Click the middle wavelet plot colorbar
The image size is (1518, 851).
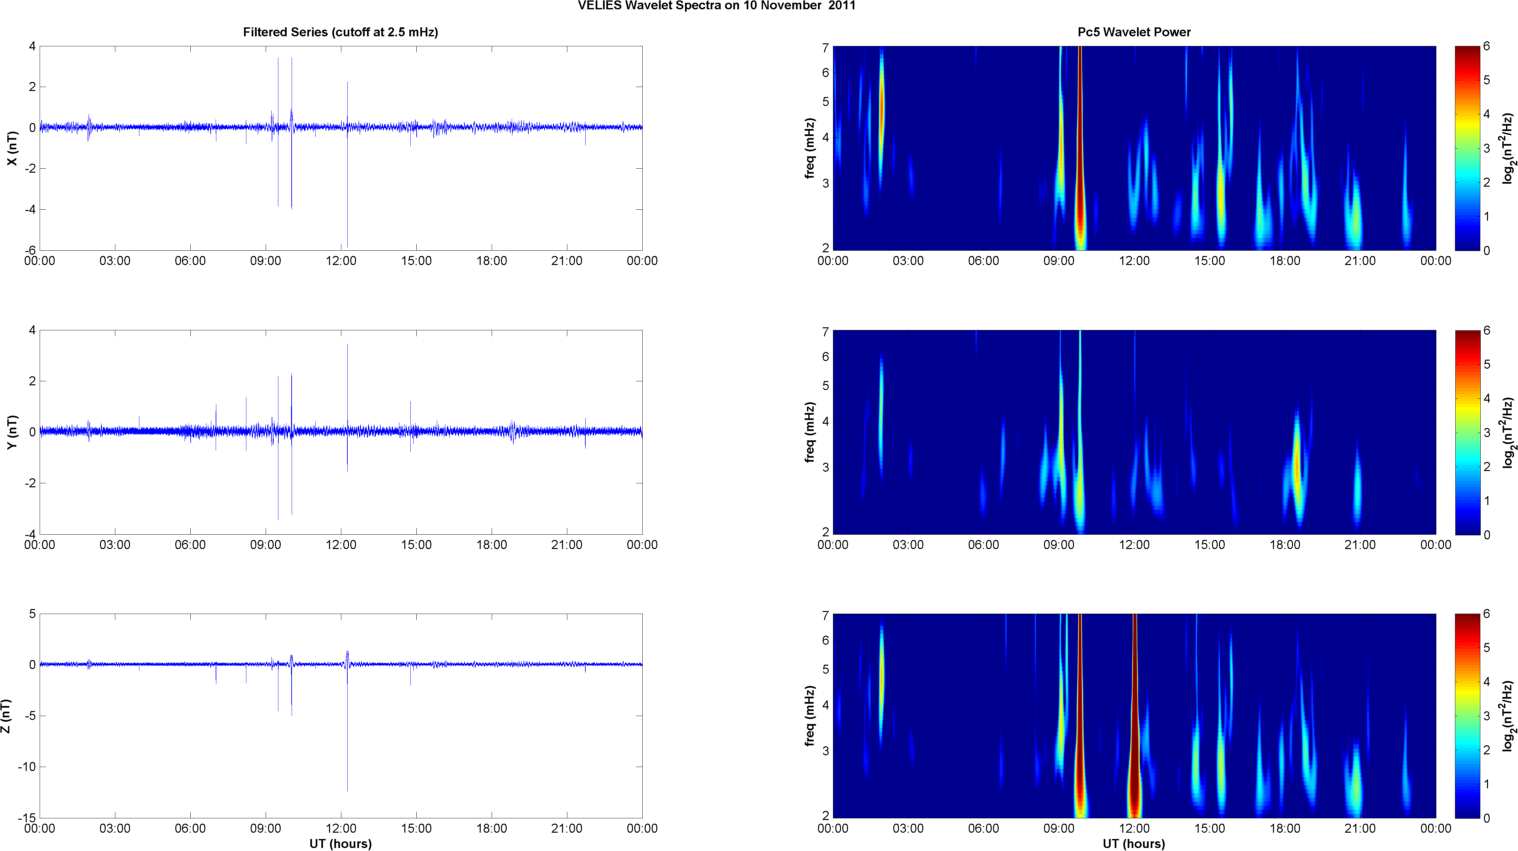[1466, 432]
